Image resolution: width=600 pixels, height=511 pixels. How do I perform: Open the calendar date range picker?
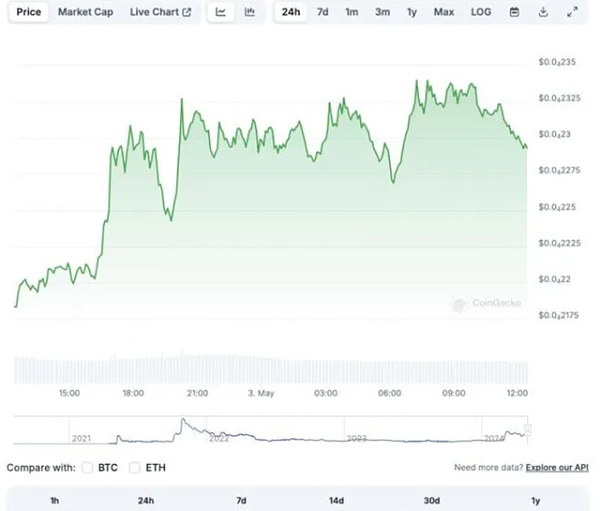tap(514, 12)
